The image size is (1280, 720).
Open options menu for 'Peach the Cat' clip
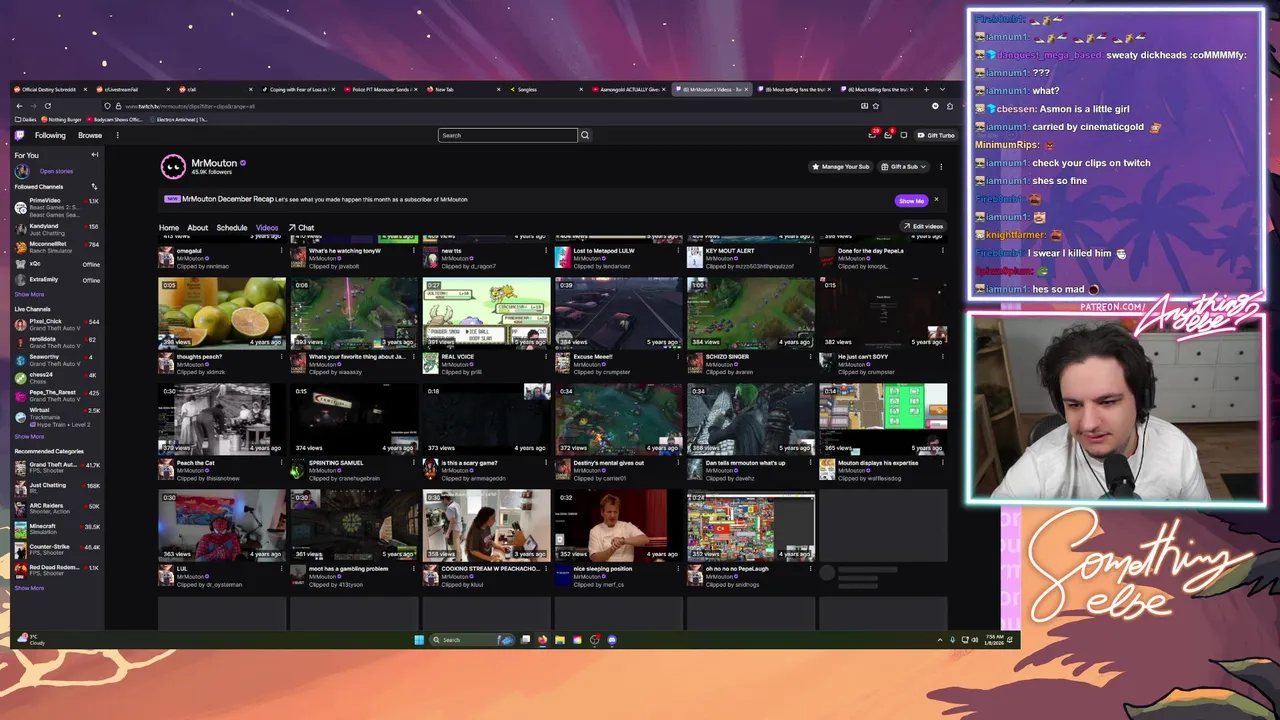point(281,463)
